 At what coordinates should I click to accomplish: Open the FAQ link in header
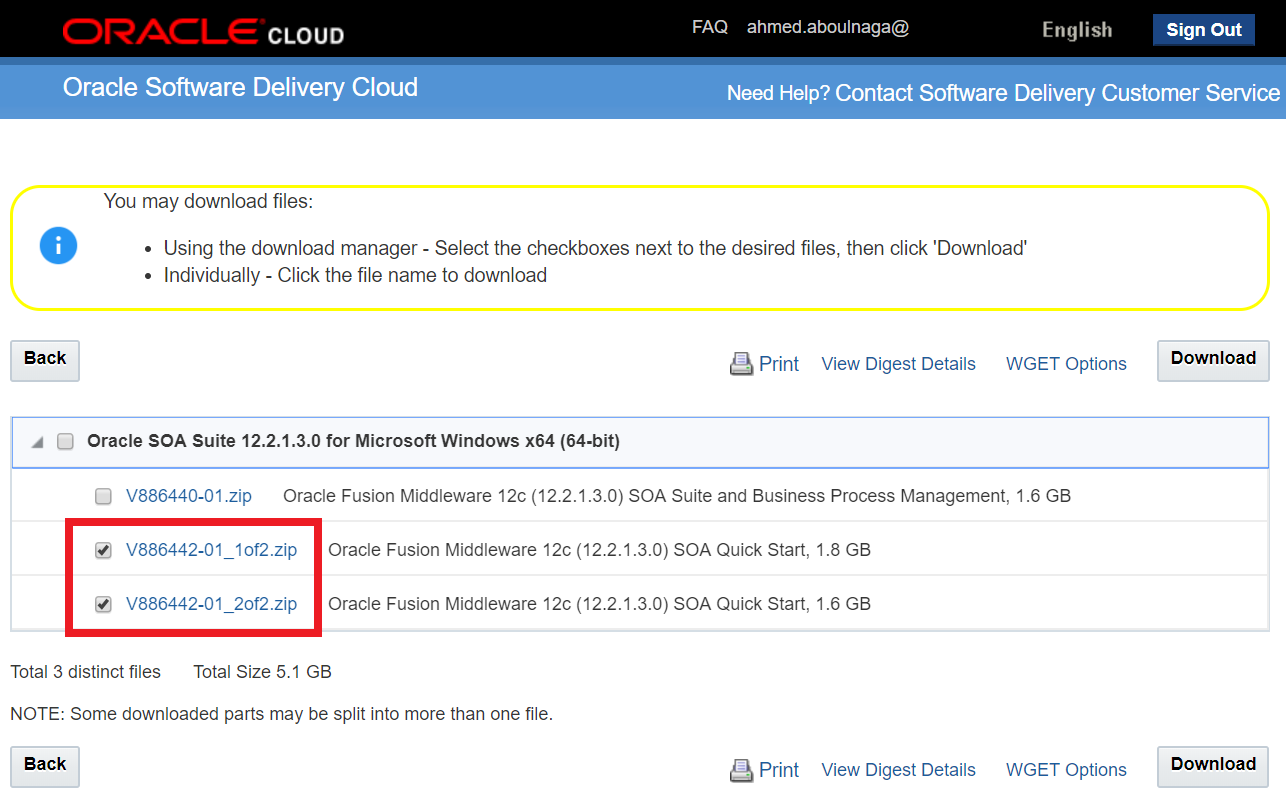(709, 28)
